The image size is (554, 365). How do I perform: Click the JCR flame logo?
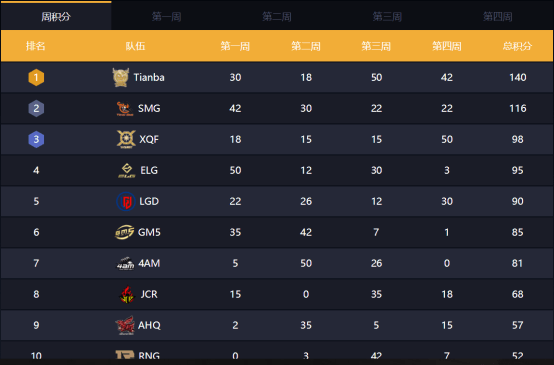pyautogui.click(x=127, y=294)
